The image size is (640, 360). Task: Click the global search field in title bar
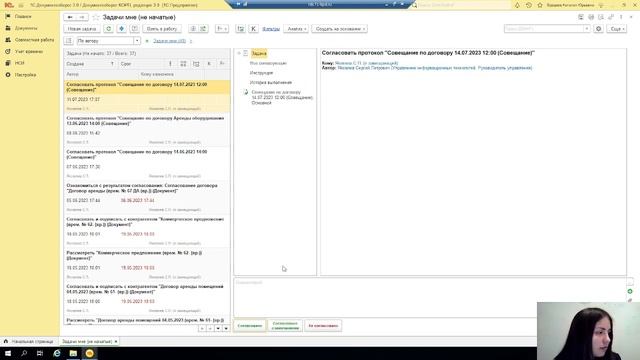pyautogui.click(x=461, y=5)
